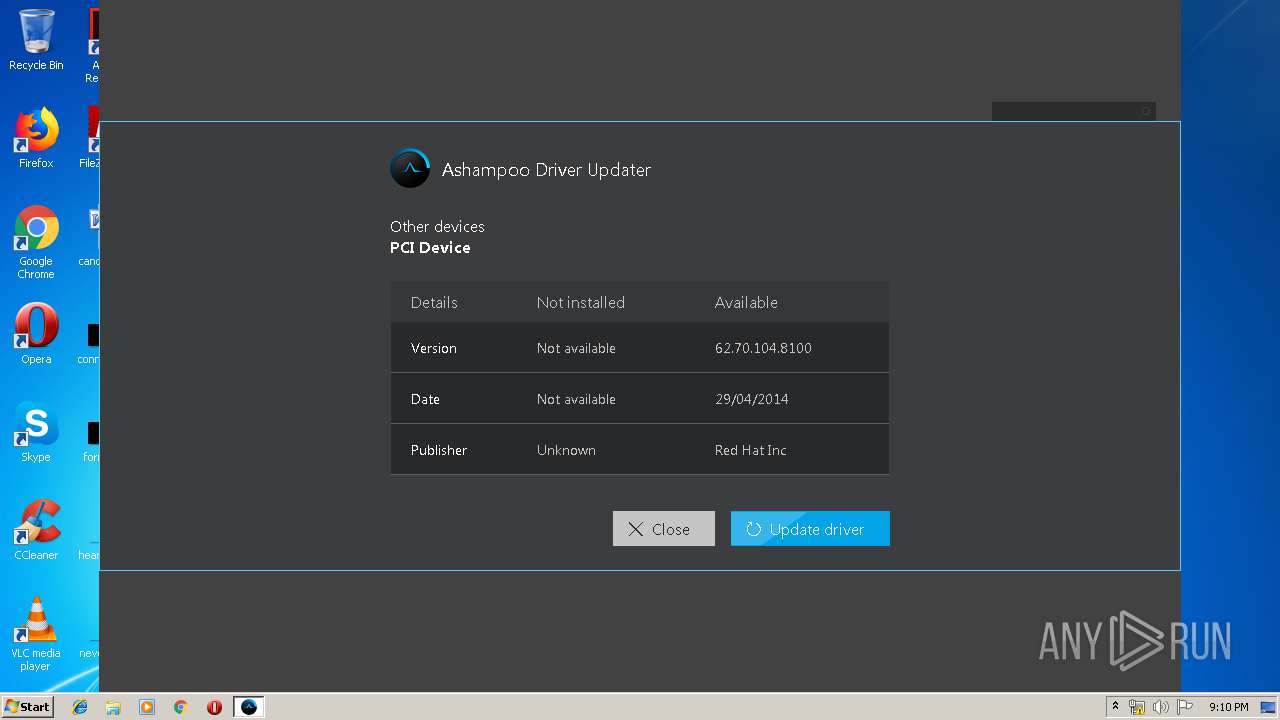Image resolution: width=1280 pixels, height=720 pixels.
Task: Open Opera from the taskbar
Action: pos(214,707)
